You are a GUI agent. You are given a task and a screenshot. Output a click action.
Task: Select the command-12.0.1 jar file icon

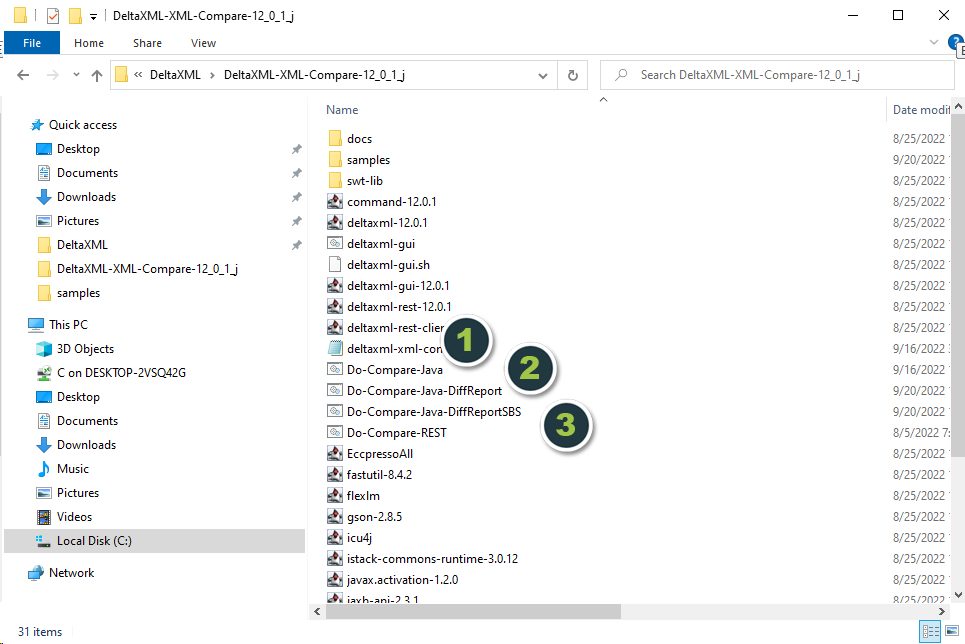coord(335,202)
